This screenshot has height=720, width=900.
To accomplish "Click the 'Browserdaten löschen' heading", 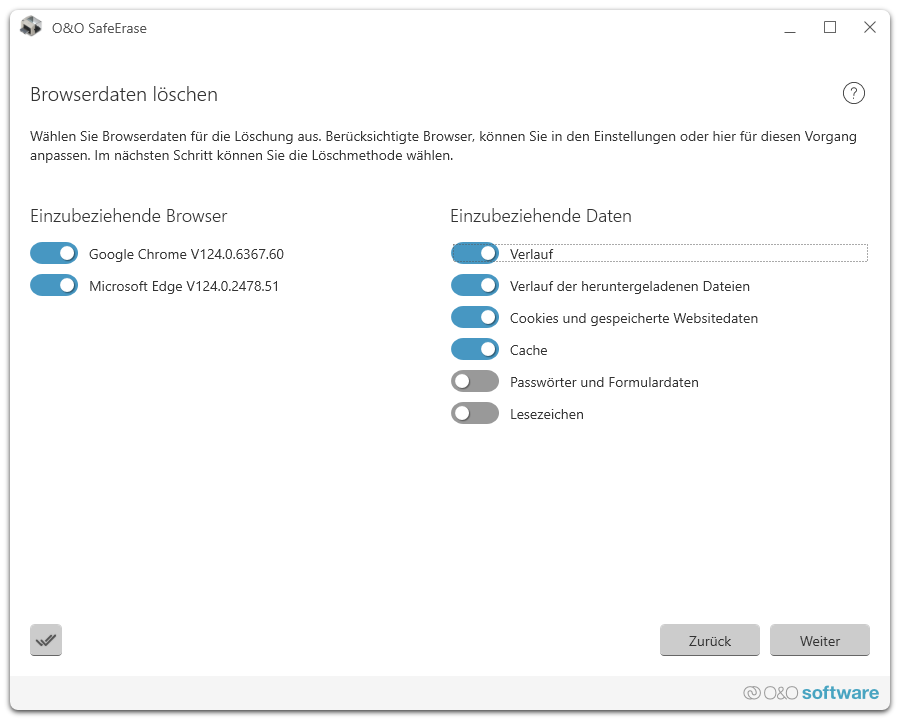I will click(124, 95).
